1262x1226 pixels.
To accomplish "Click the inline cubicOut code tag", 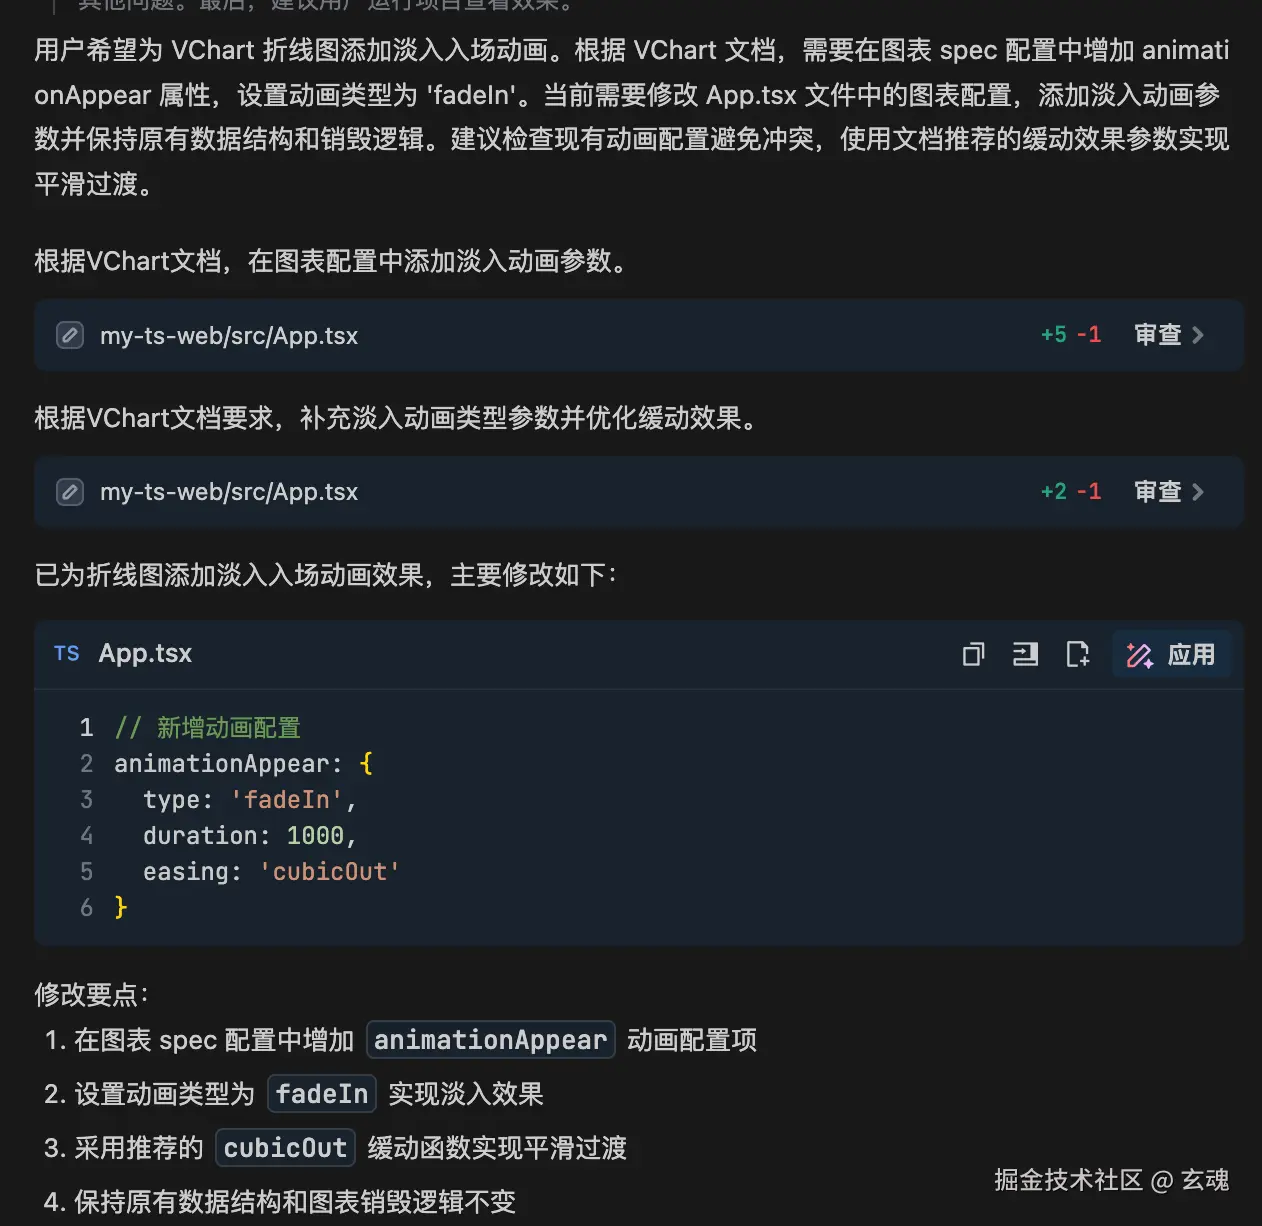I will 285,1148.
